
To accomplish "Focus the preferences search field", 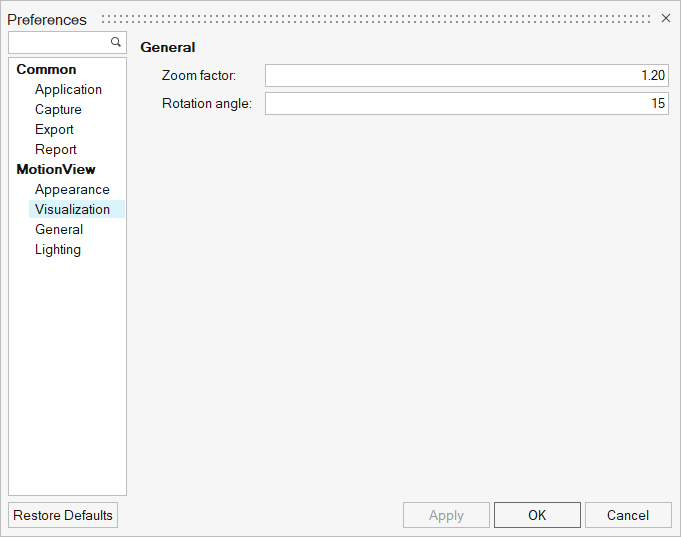I will [x=67, y=42].
